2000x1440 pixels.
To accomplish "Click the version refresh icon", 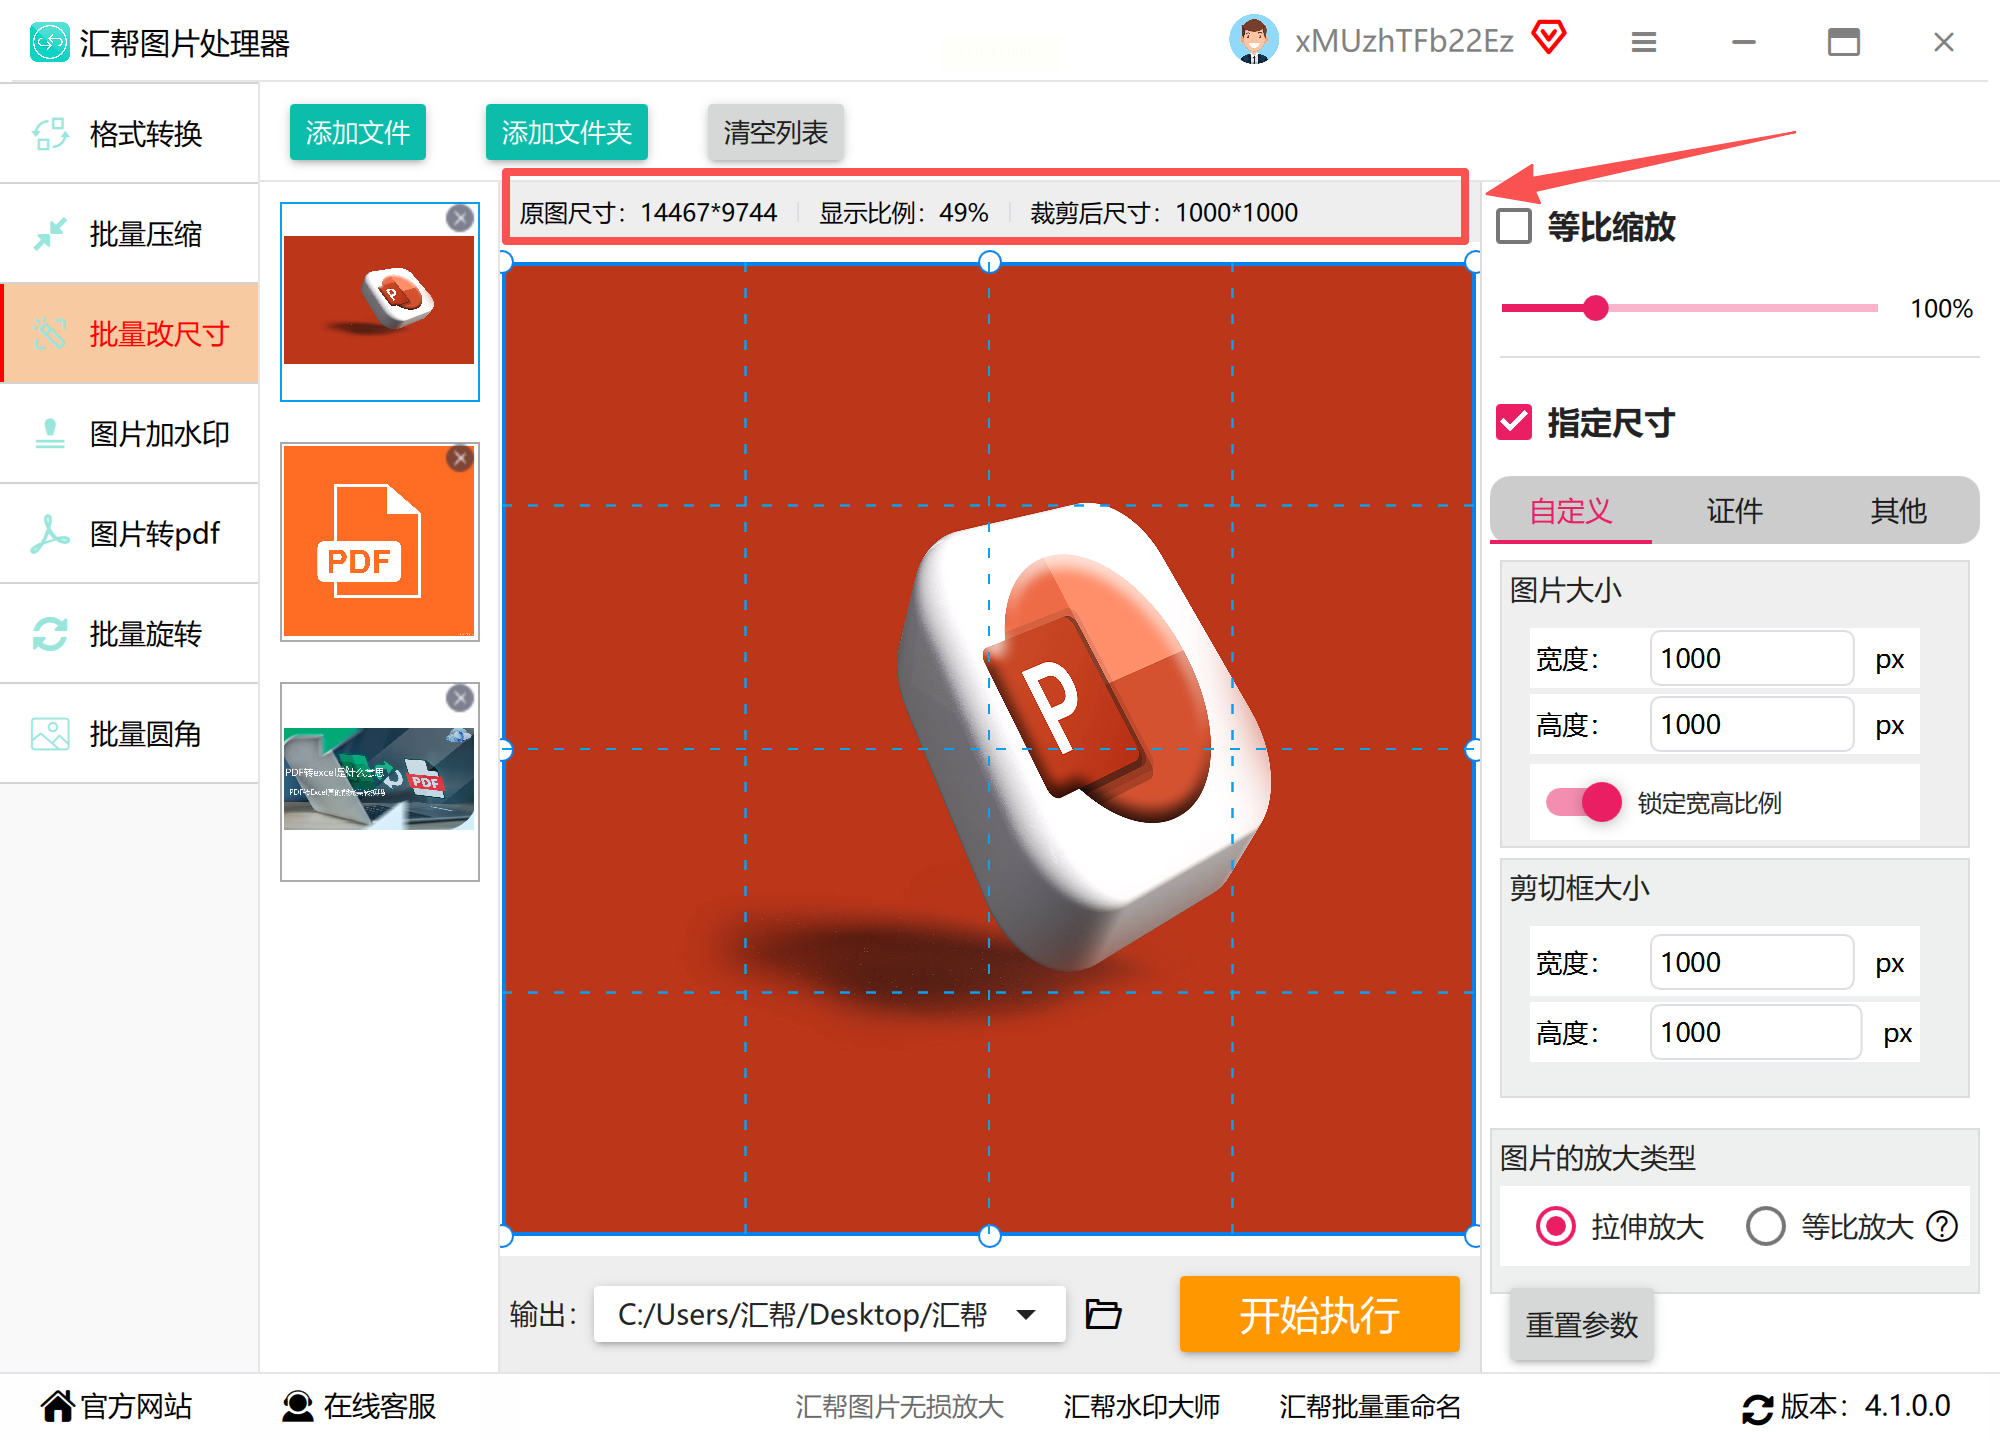I will point(1757,1408).
